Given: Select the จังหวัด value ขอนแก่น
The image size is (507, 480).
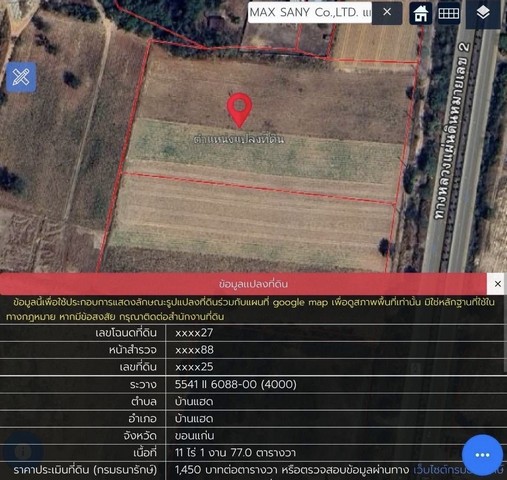Looking at the screenshot, I should click(x=195, y=436).
